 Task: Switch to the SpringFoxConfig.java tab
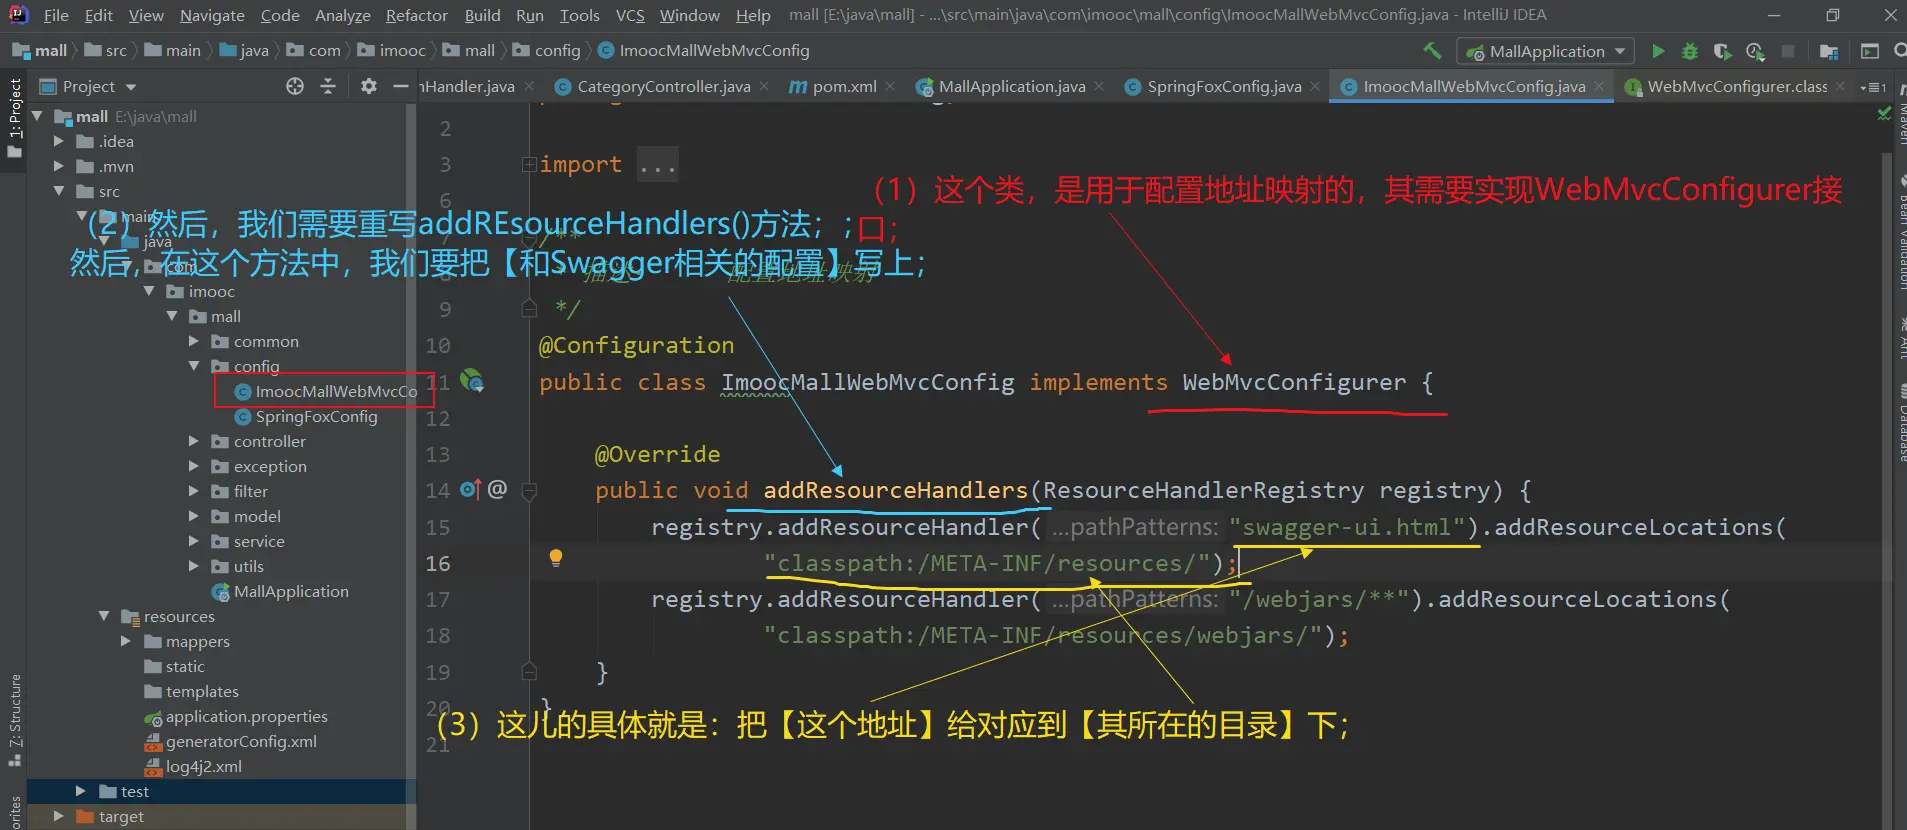pos(1223,87)
